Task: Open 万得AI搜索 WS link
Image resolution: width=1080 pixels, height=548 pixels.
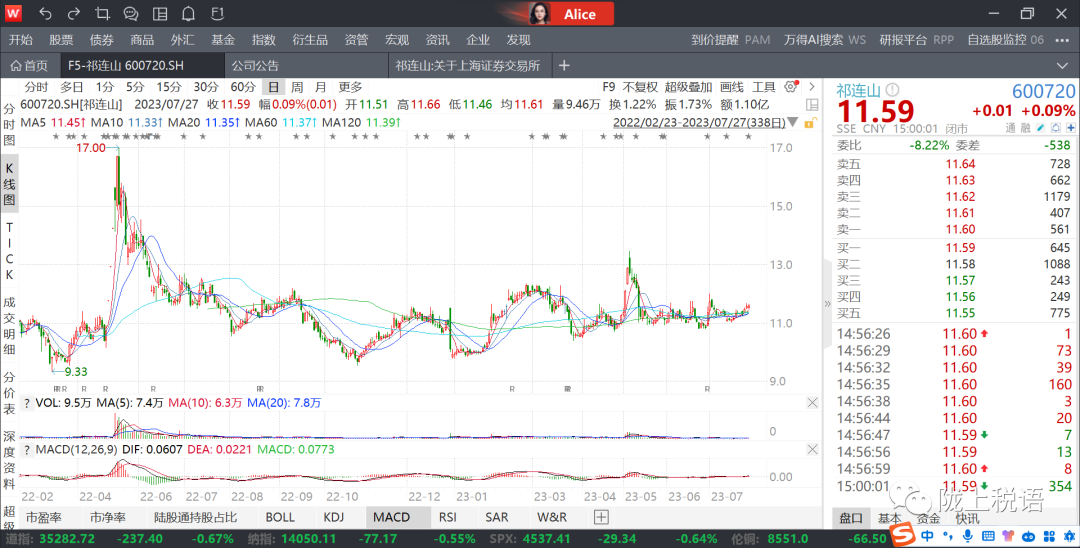Action: [825, 40]
